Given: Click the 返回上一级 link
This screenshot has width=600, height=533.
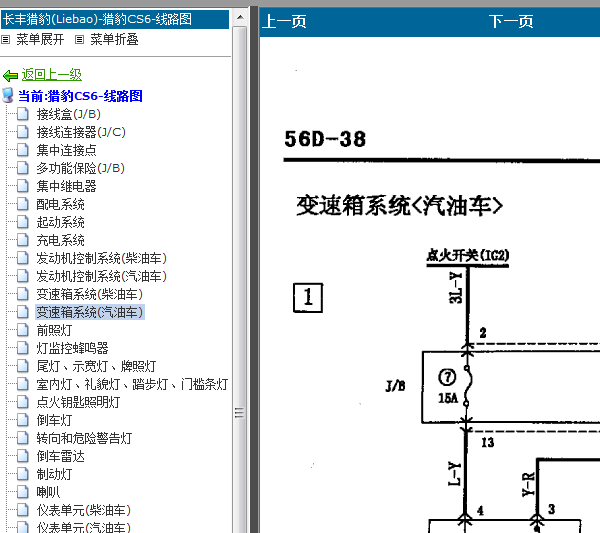Looking at the screenshot, I should tap(52, 75).
